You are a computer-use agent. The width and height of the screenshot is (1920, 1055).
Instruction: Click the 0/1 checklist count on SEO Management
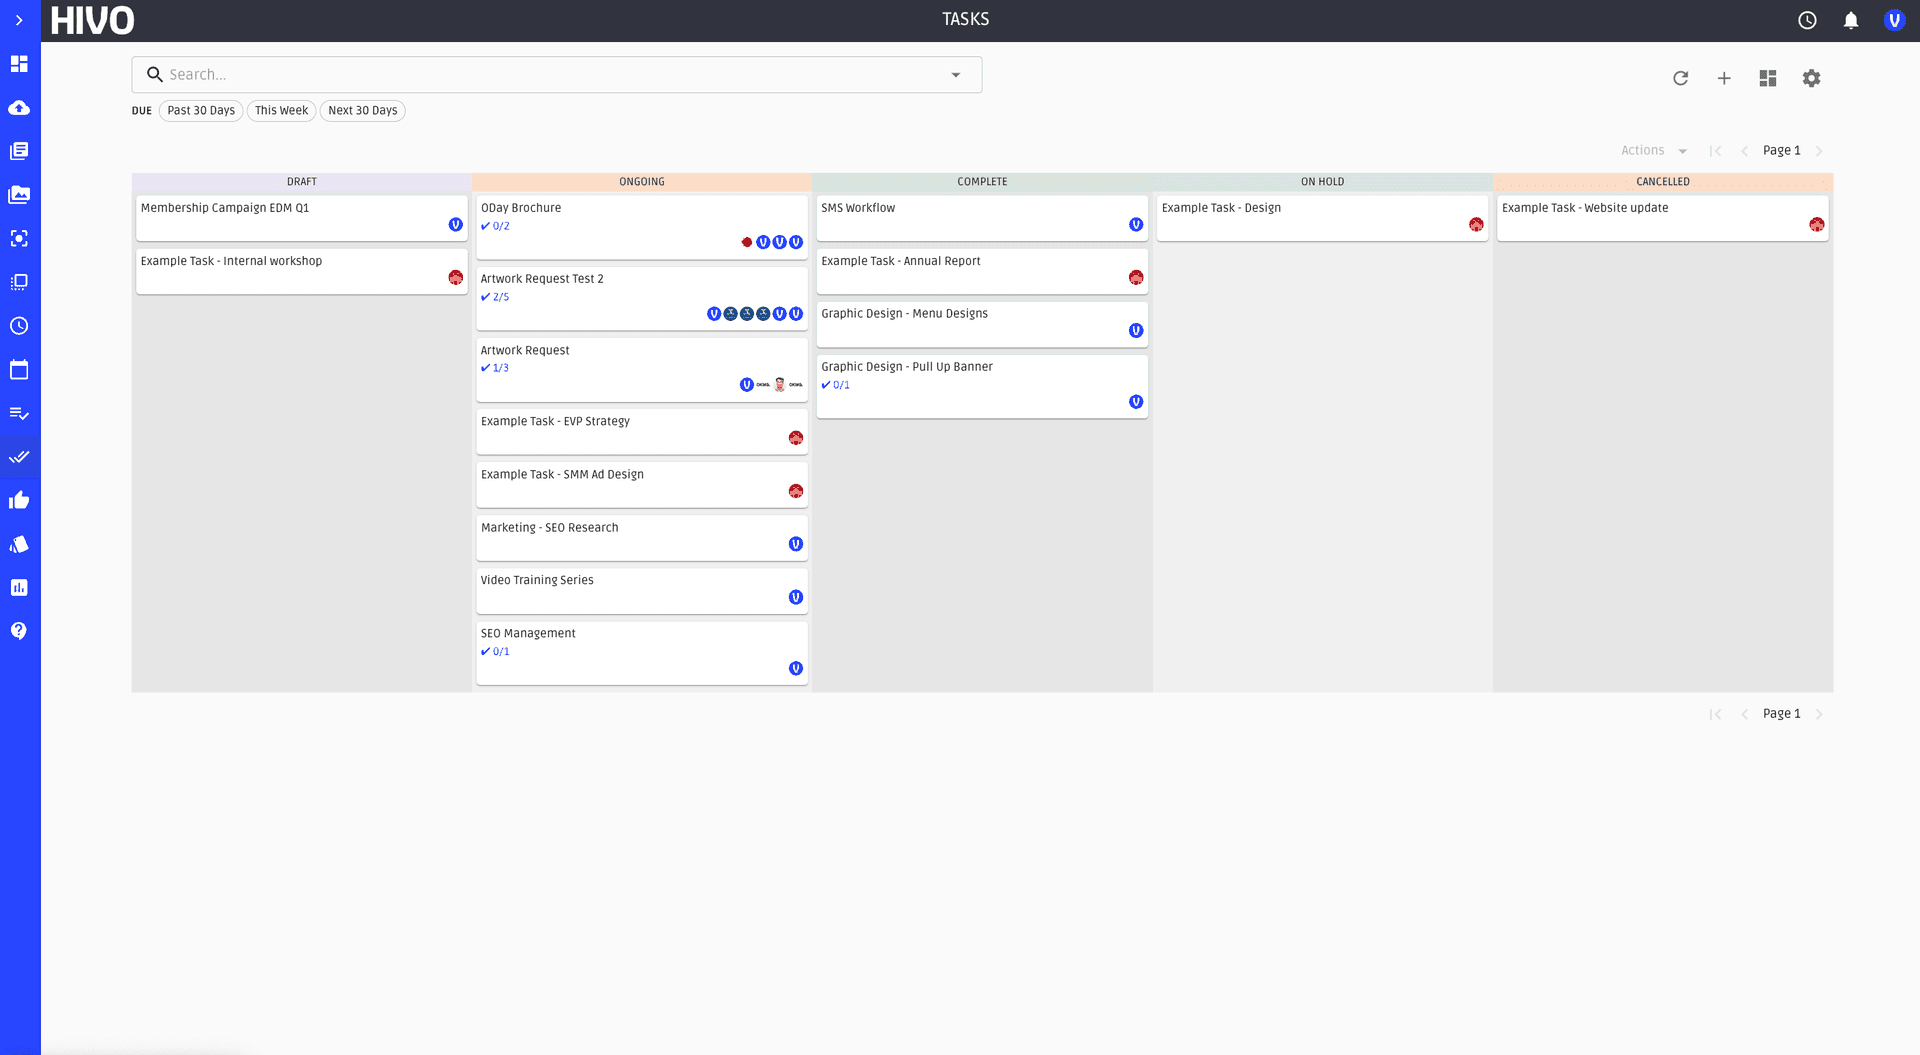[x=495, y=652]
